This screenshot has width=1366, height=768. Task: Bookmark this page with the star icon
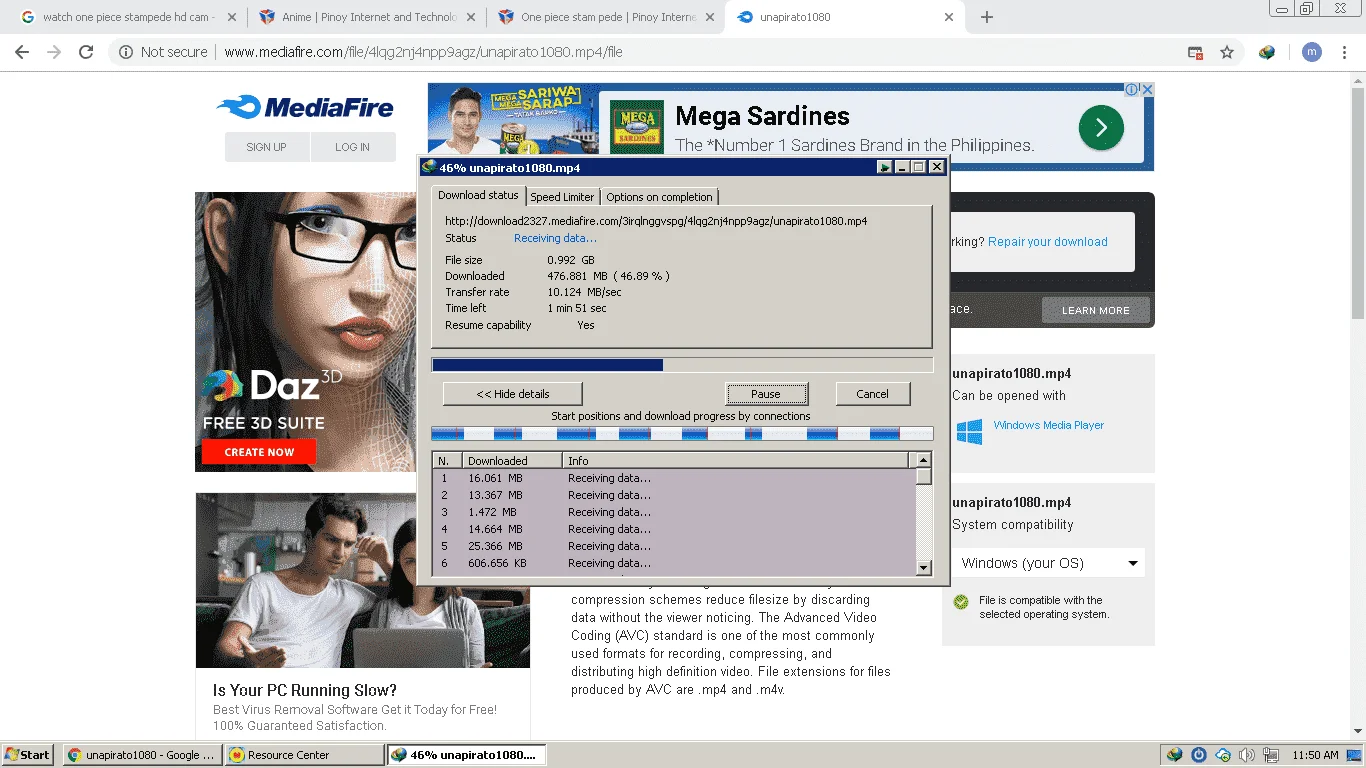(1227, 52)
